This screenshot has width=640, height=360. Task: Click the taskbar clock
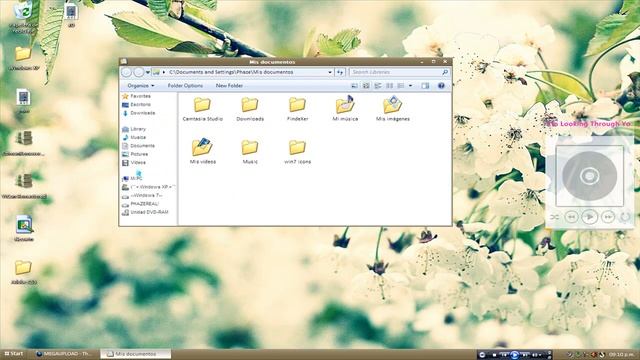tap(622, 354)
